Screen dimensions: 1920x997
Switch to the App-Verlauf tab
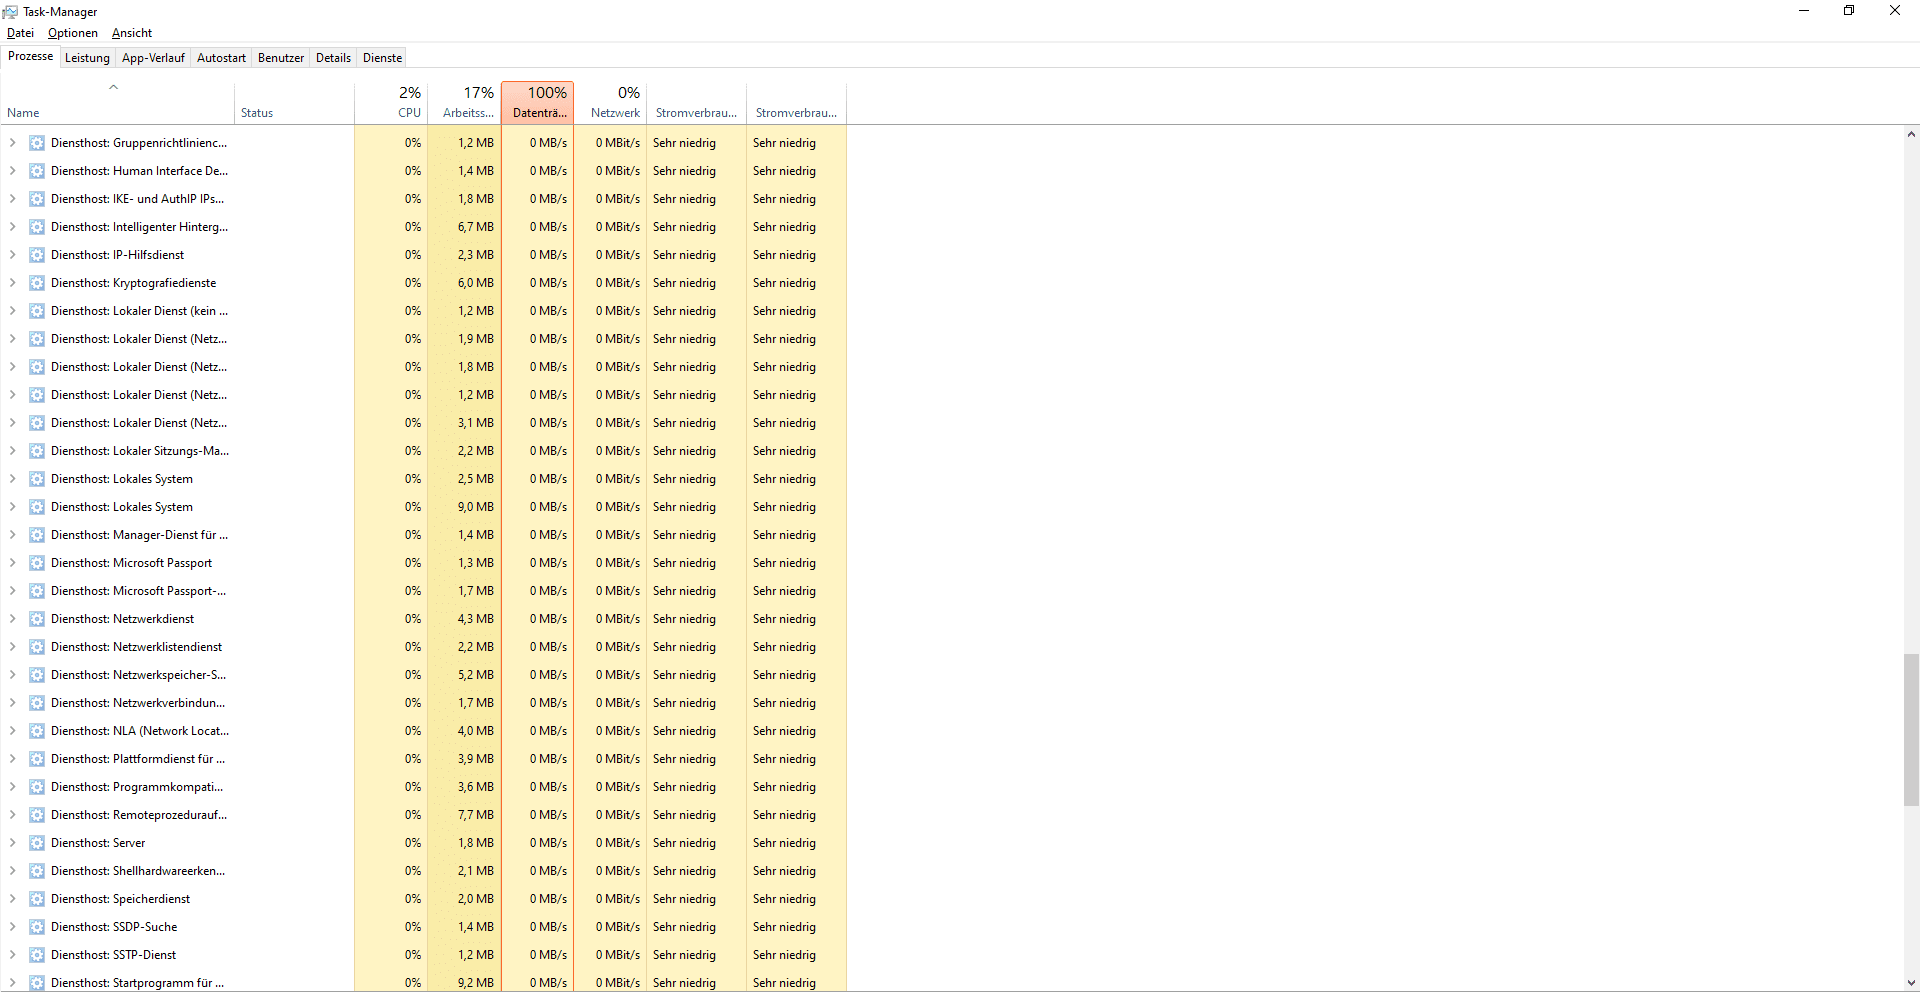(x=153, y=58)
